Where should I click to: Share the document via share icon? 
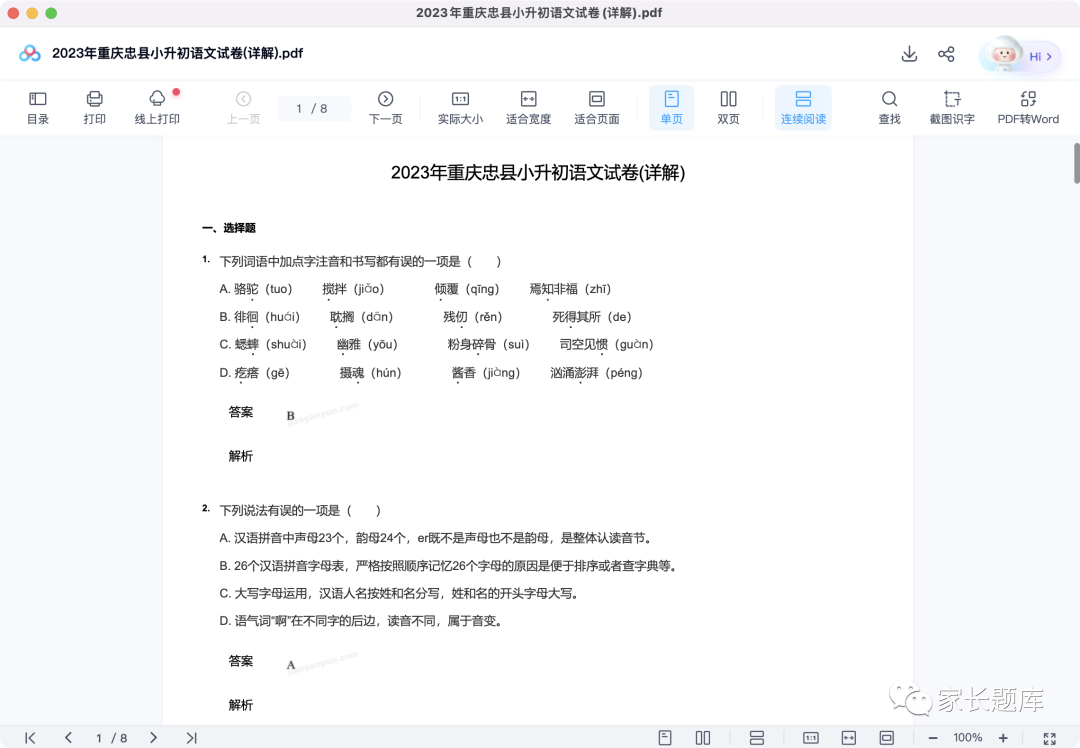pos(946,54)
